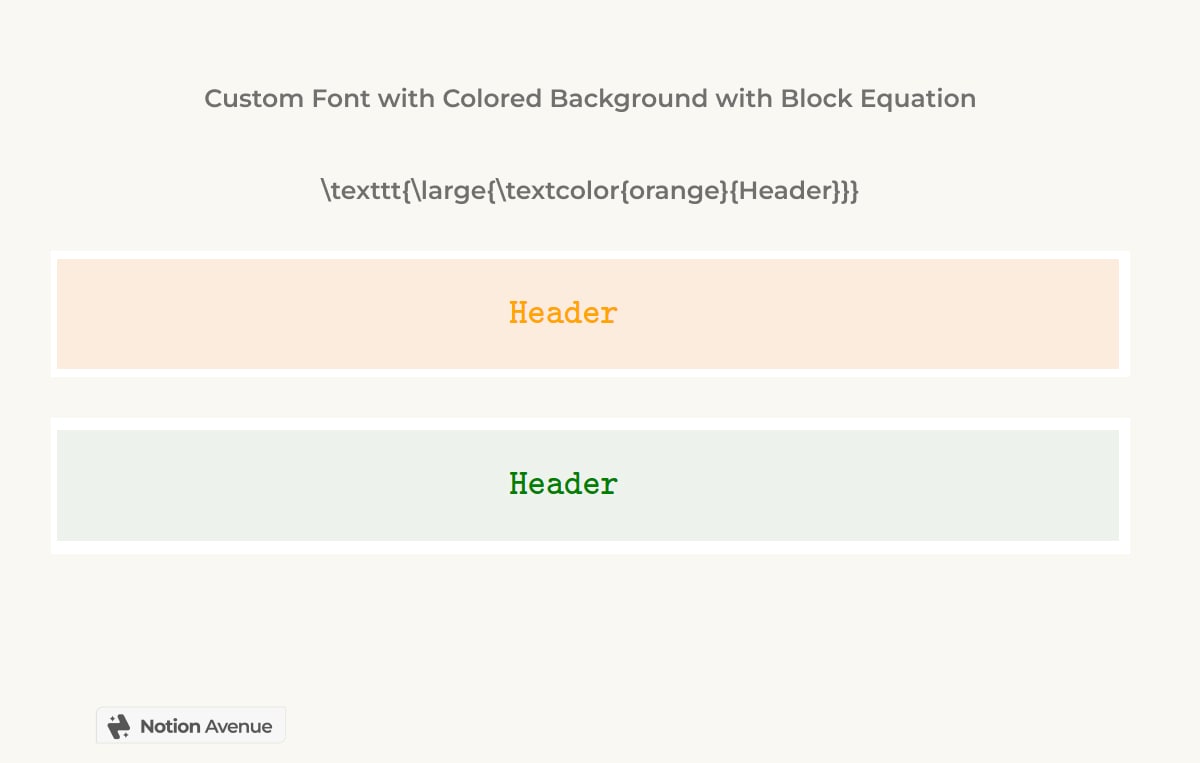Click the light green block background left of Header

pos(280,485)
